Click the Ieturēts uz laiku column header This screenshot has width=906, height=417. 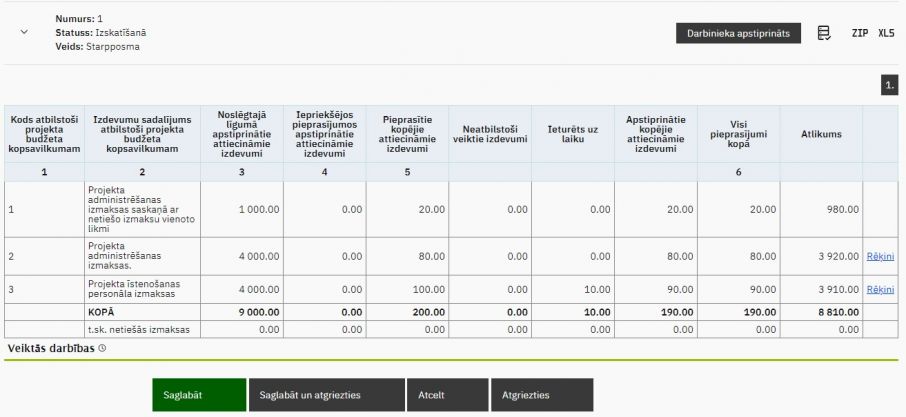tap(572, 134)
